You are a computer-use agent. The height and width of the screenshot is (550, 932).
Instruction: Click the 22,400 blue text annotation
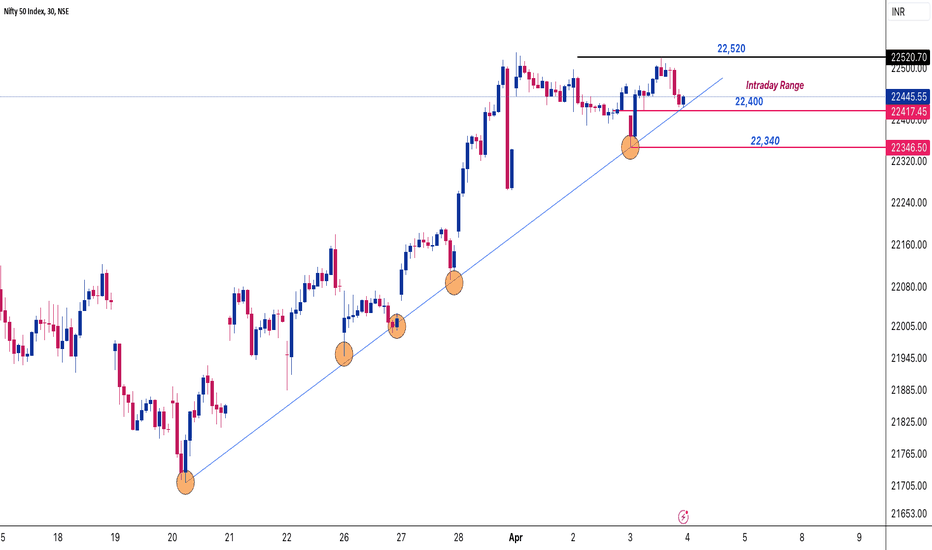[x=749, y=102]
